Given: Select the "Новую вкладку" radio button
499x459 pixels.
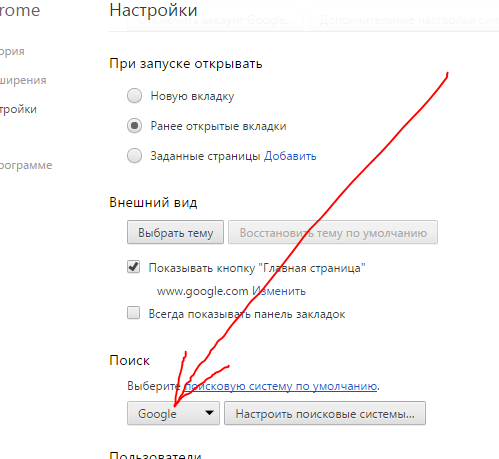Looking at the screenshot, I should (134, 96).
